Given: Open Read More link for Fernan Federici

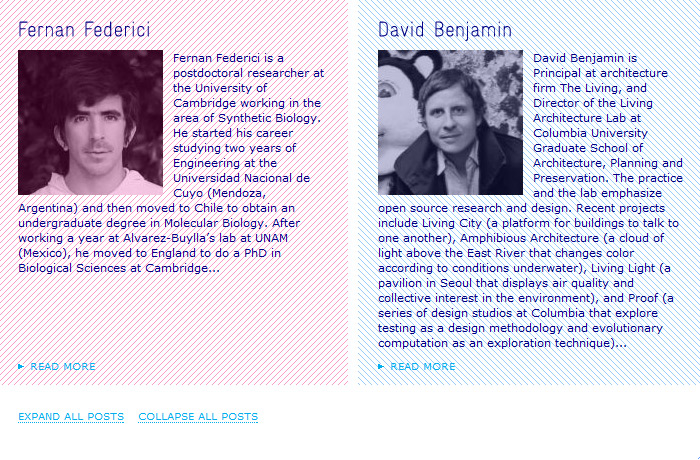Looking at the screenshot, I should pos(63,367).
